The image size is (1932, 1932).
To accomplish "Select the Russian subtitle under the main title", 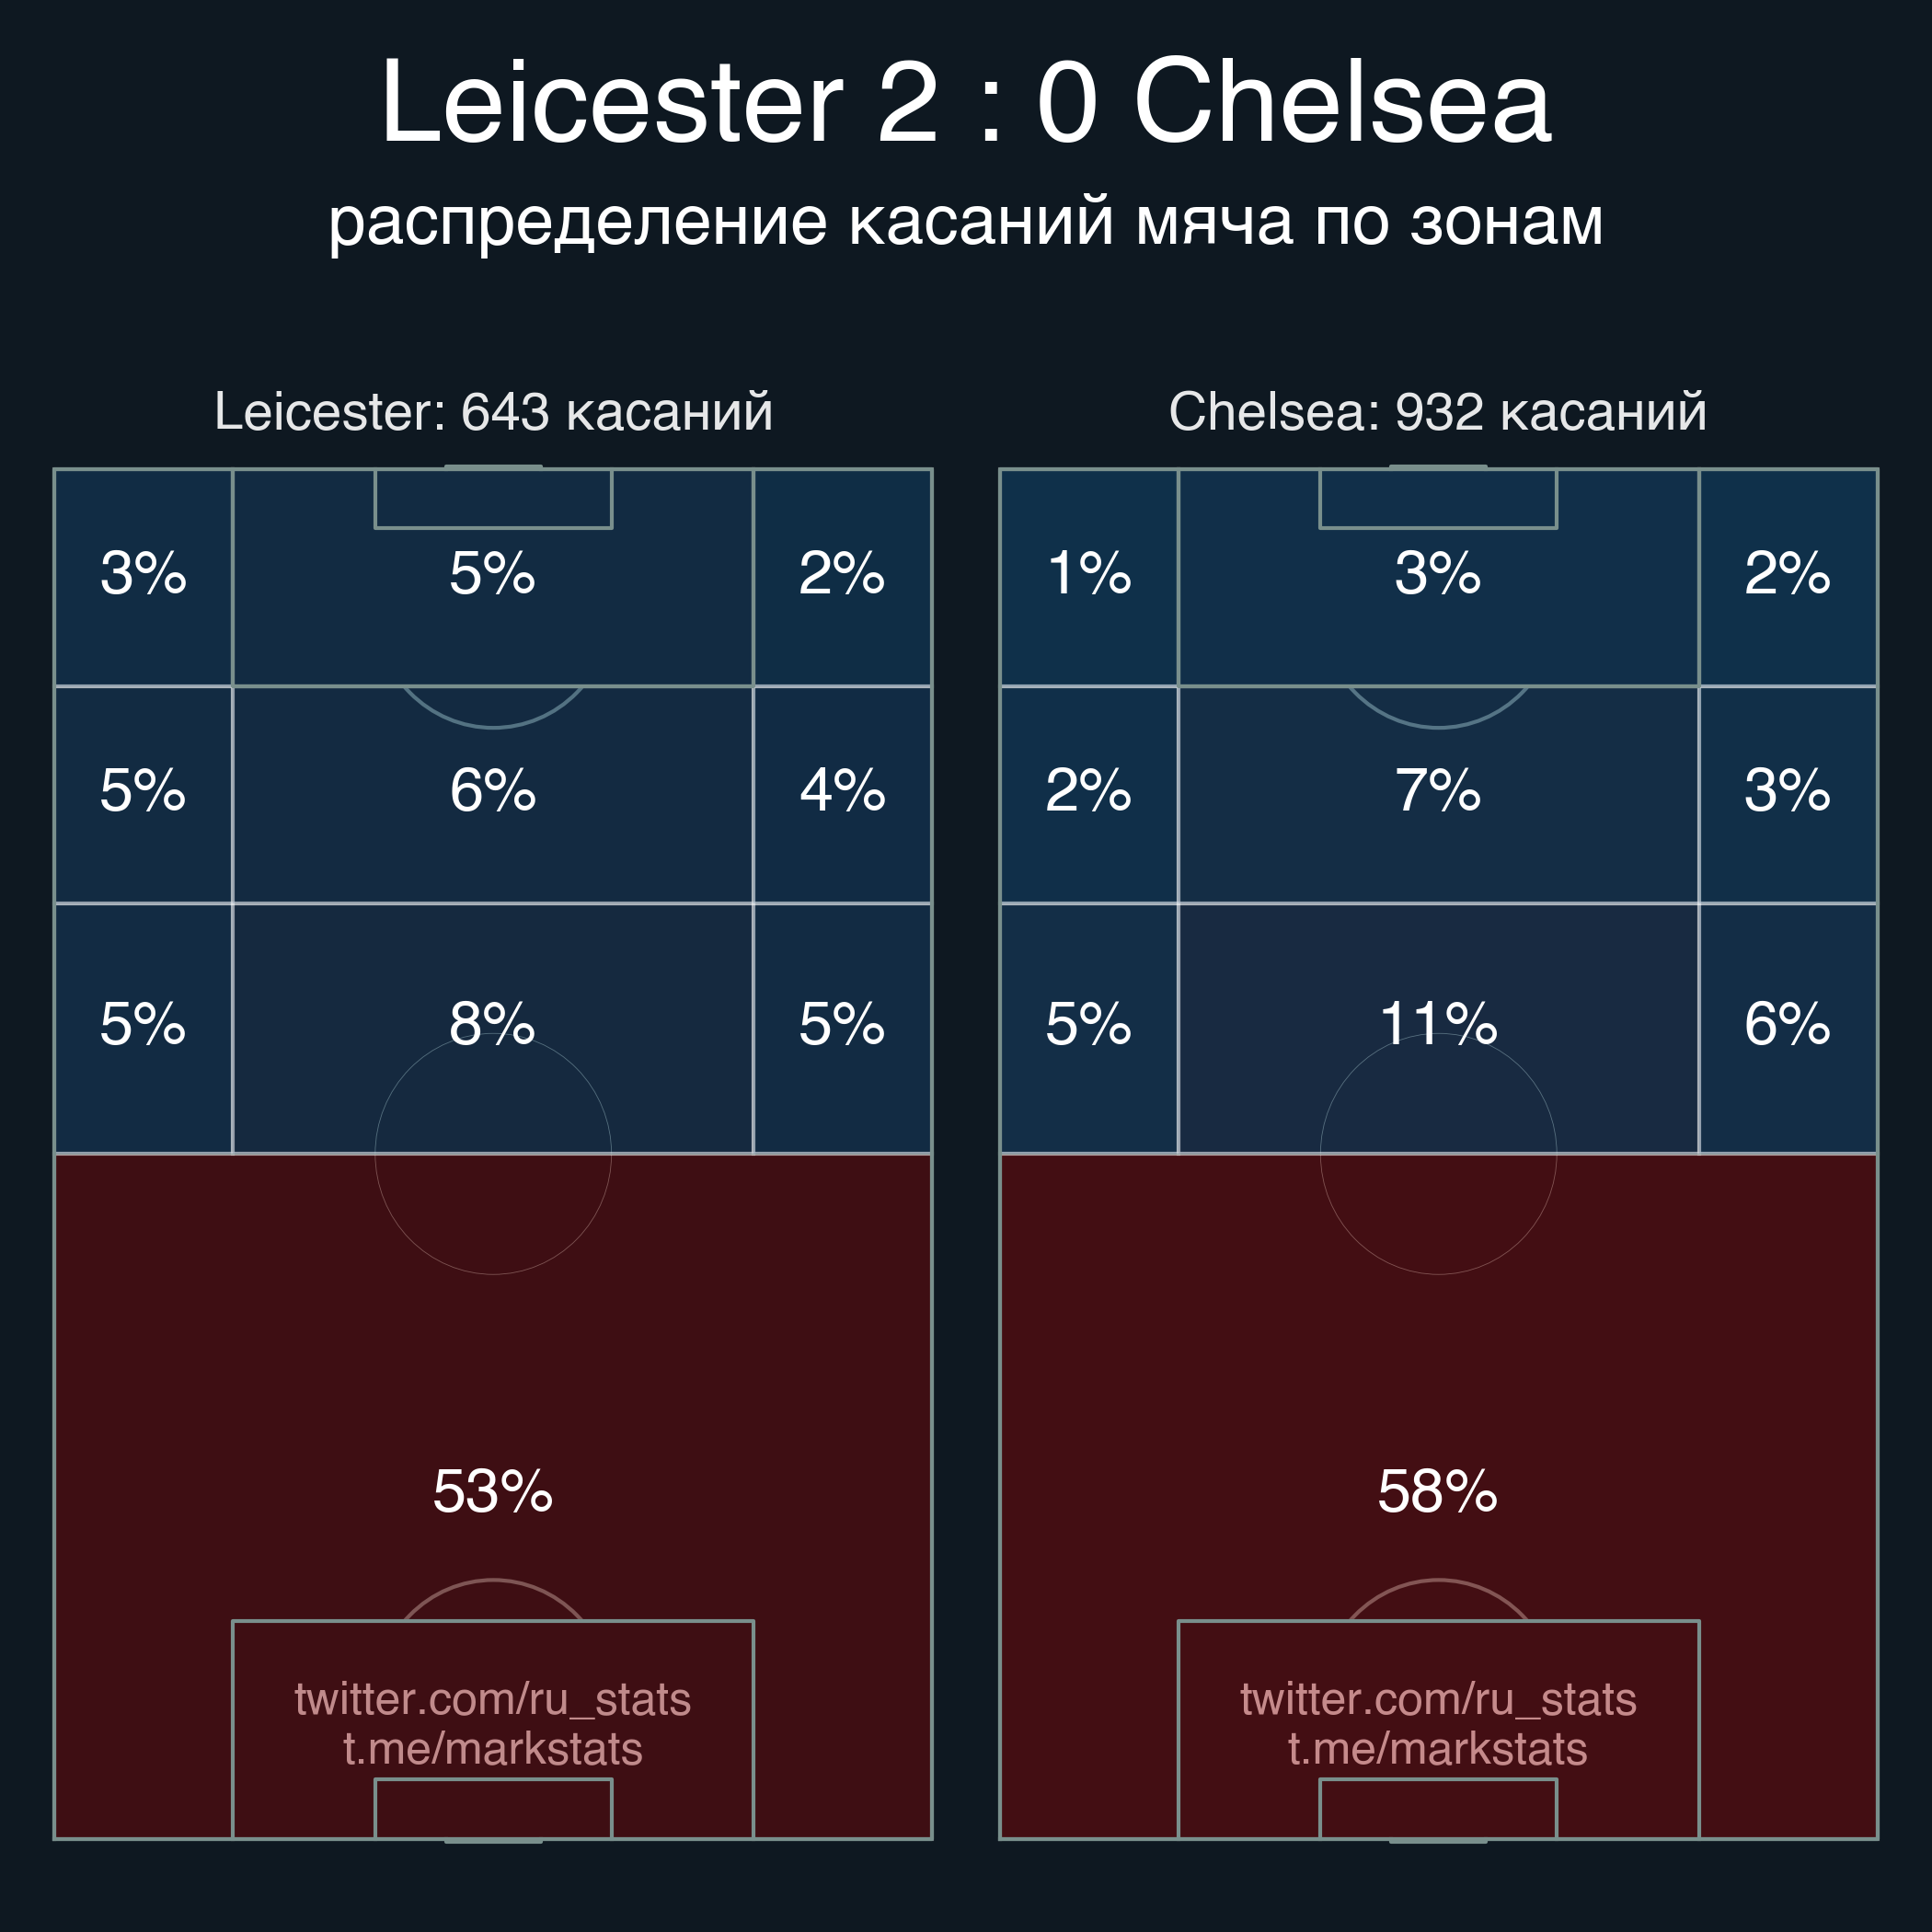I will [966, 221].
